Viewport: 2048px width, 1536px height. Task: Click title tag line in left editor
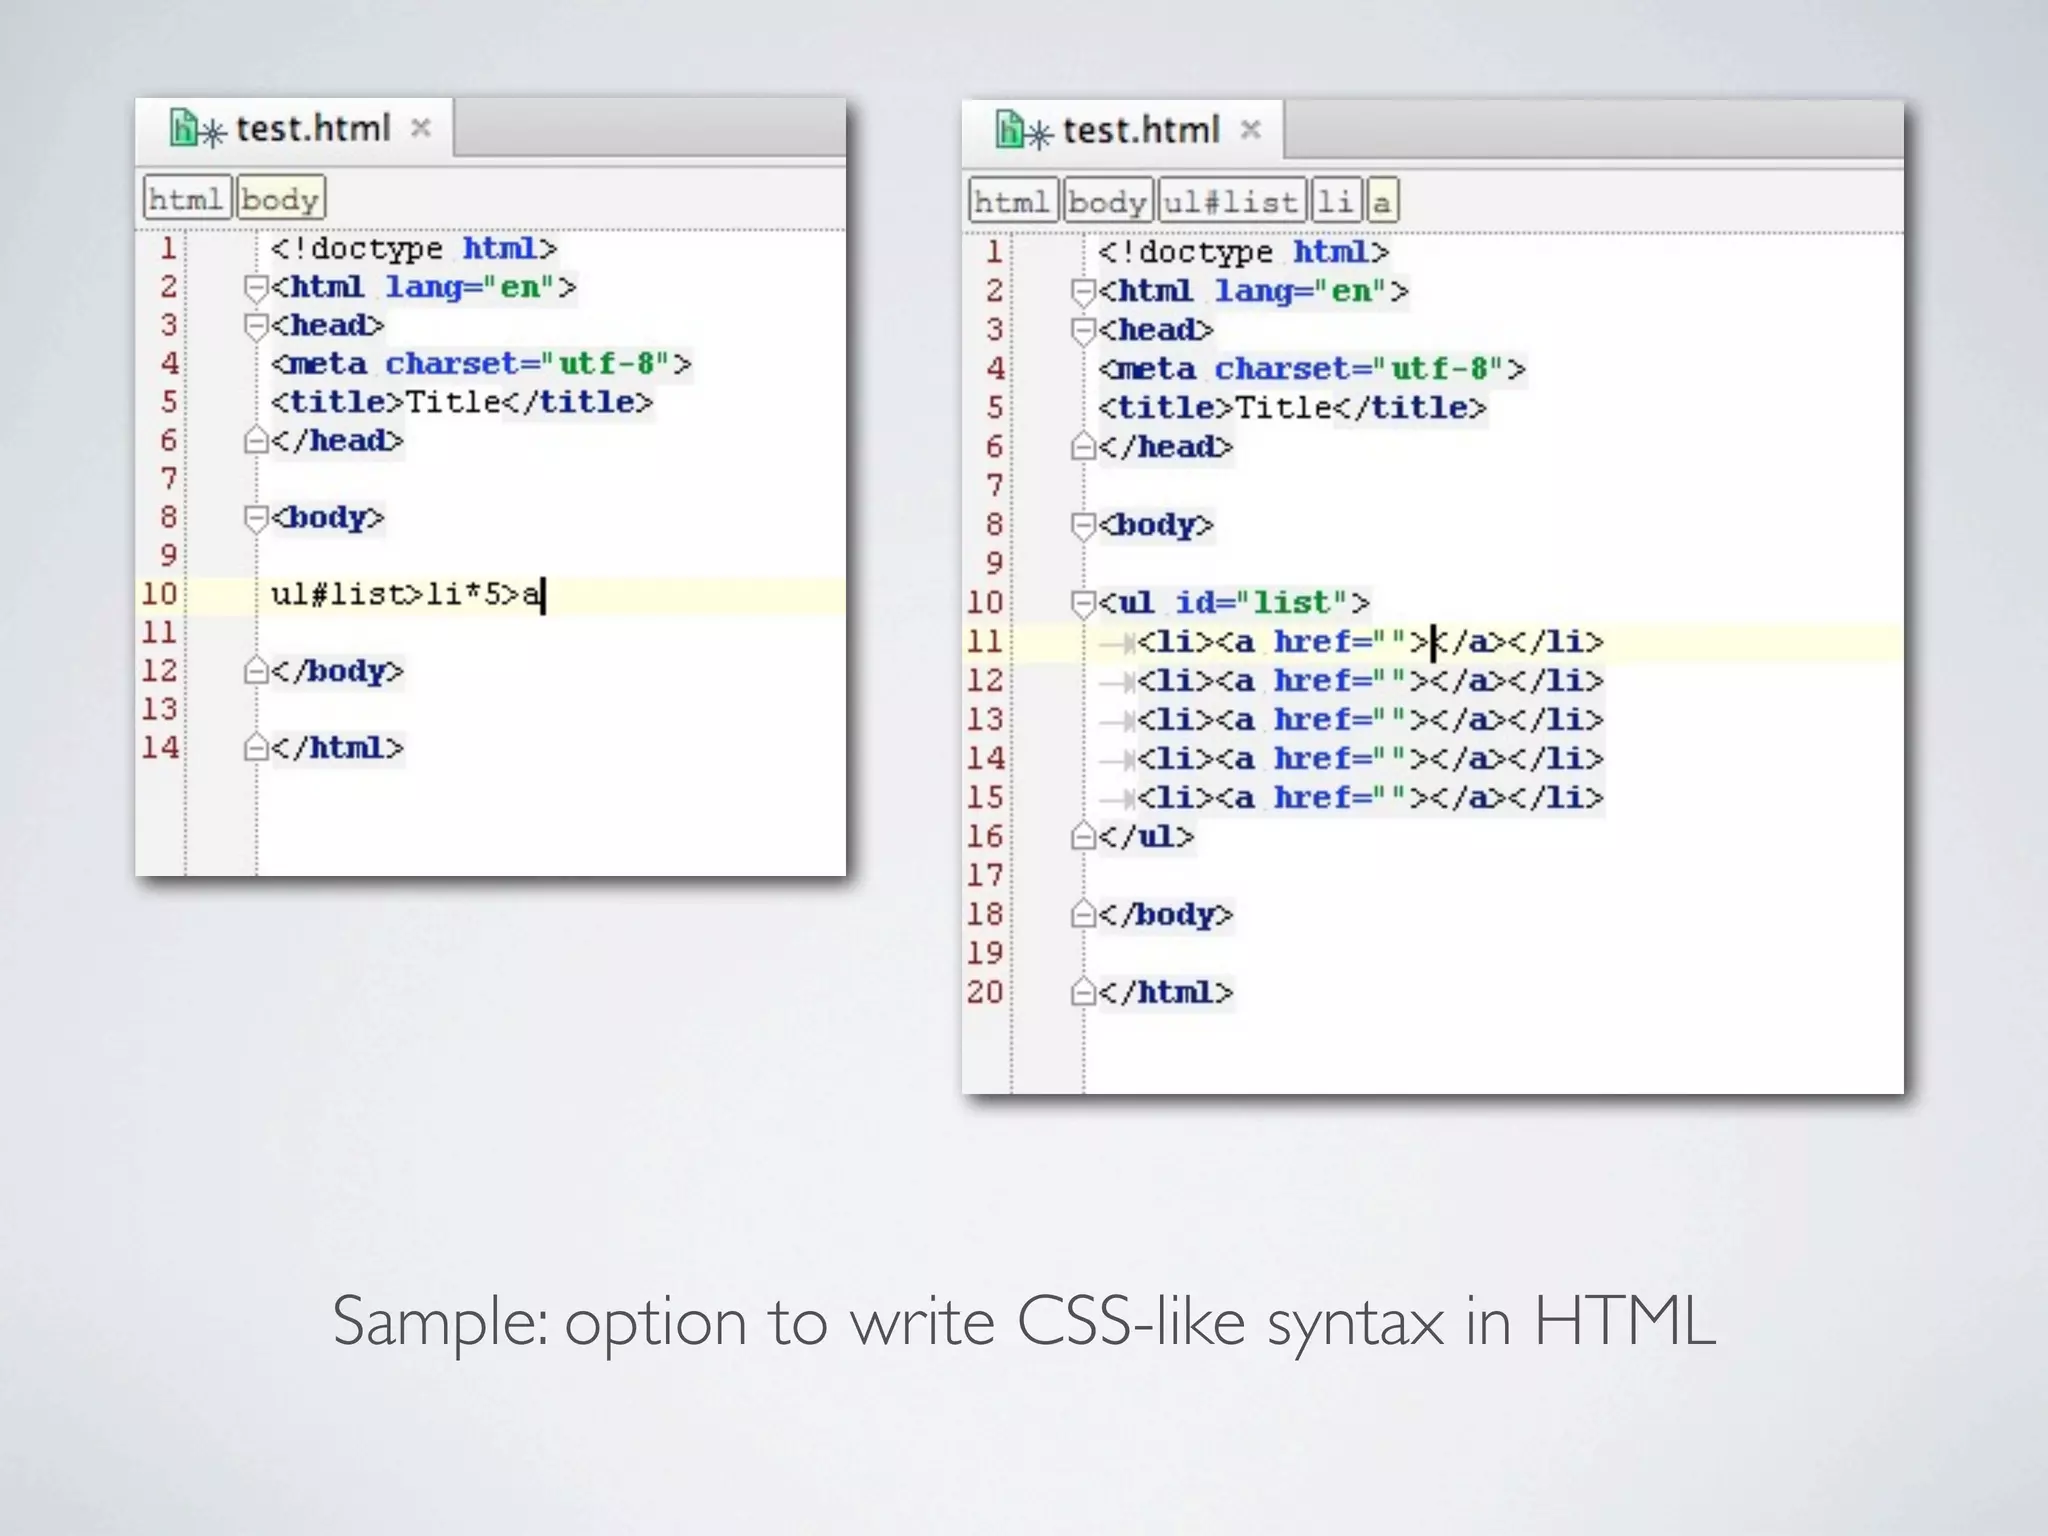pos(461,402)
